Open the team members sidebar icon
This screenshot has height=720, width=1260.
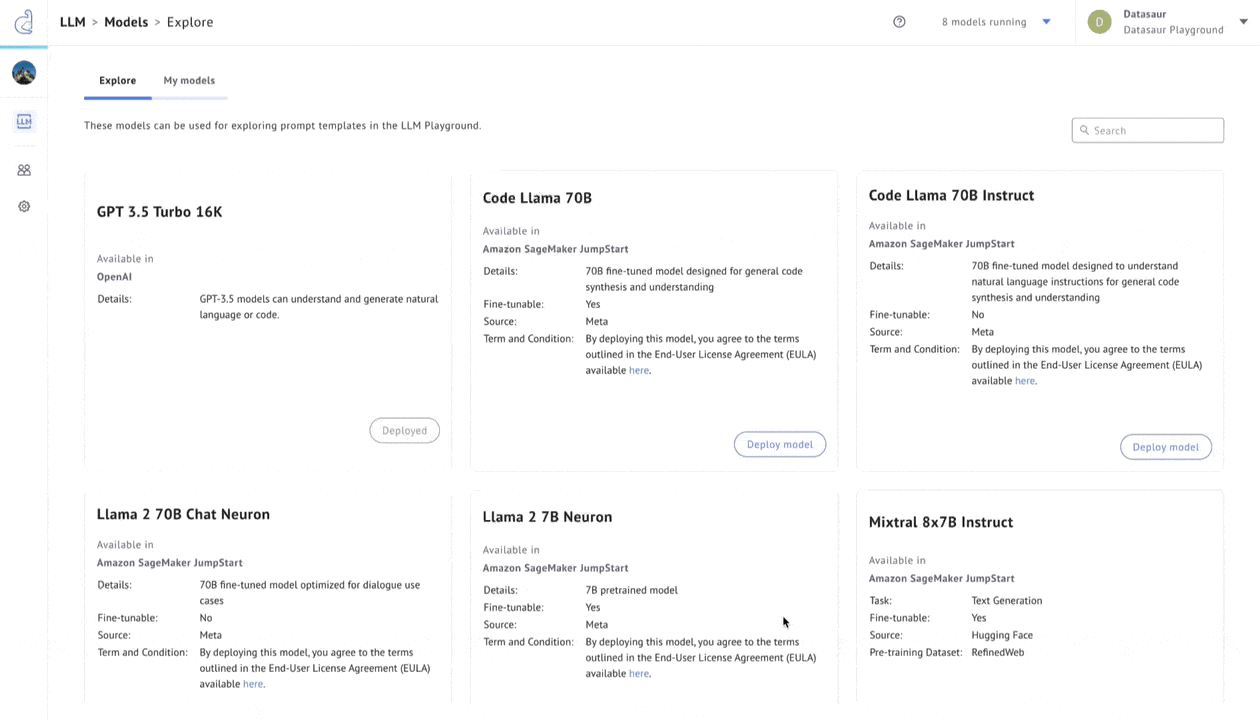[x=24, y=170]
